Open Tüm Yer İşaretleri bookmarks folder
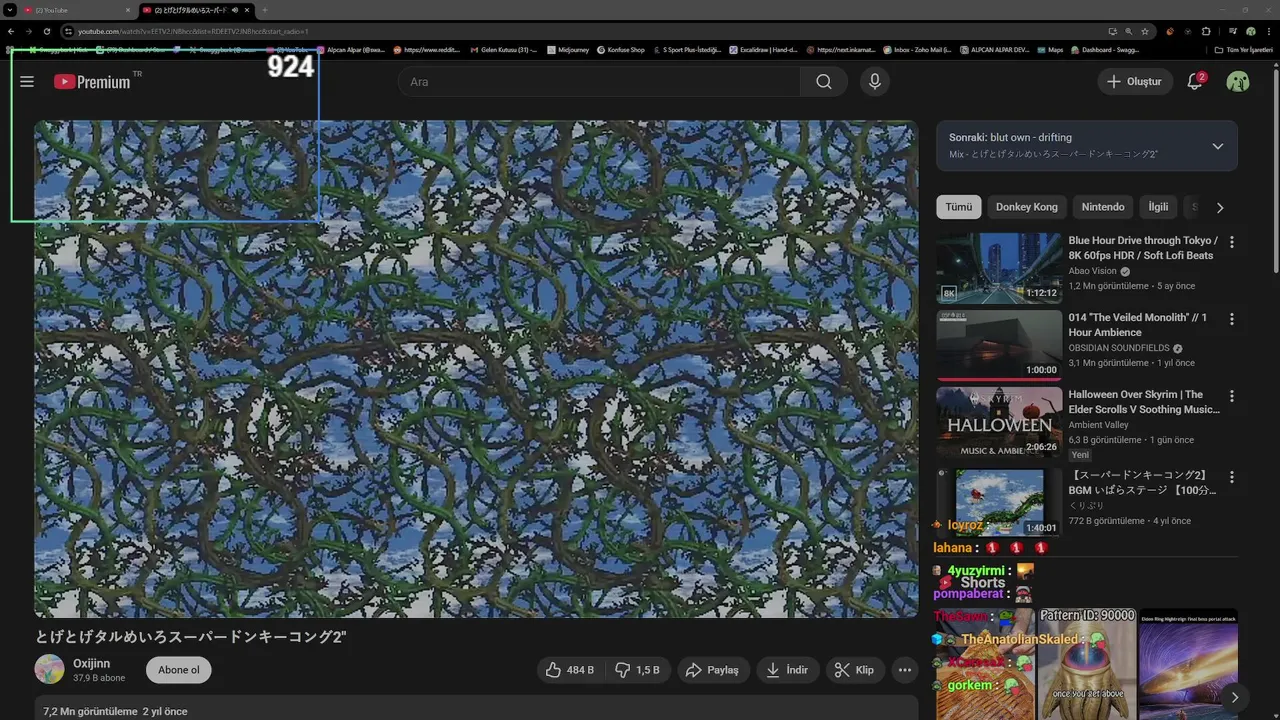 click(1243, 49)
